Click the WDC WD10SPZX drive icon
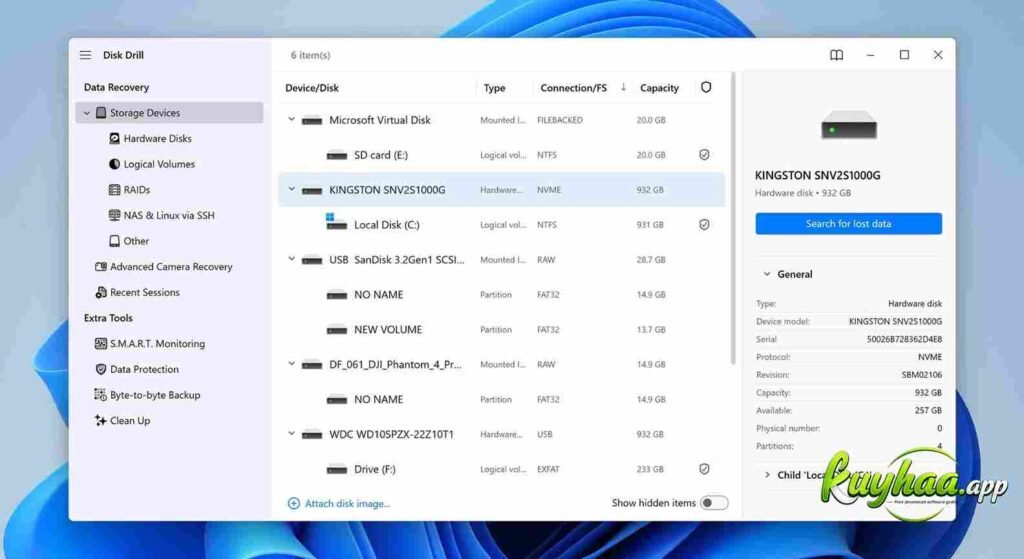The height and width of the screenshot is (559, 1024). (312, 435)
